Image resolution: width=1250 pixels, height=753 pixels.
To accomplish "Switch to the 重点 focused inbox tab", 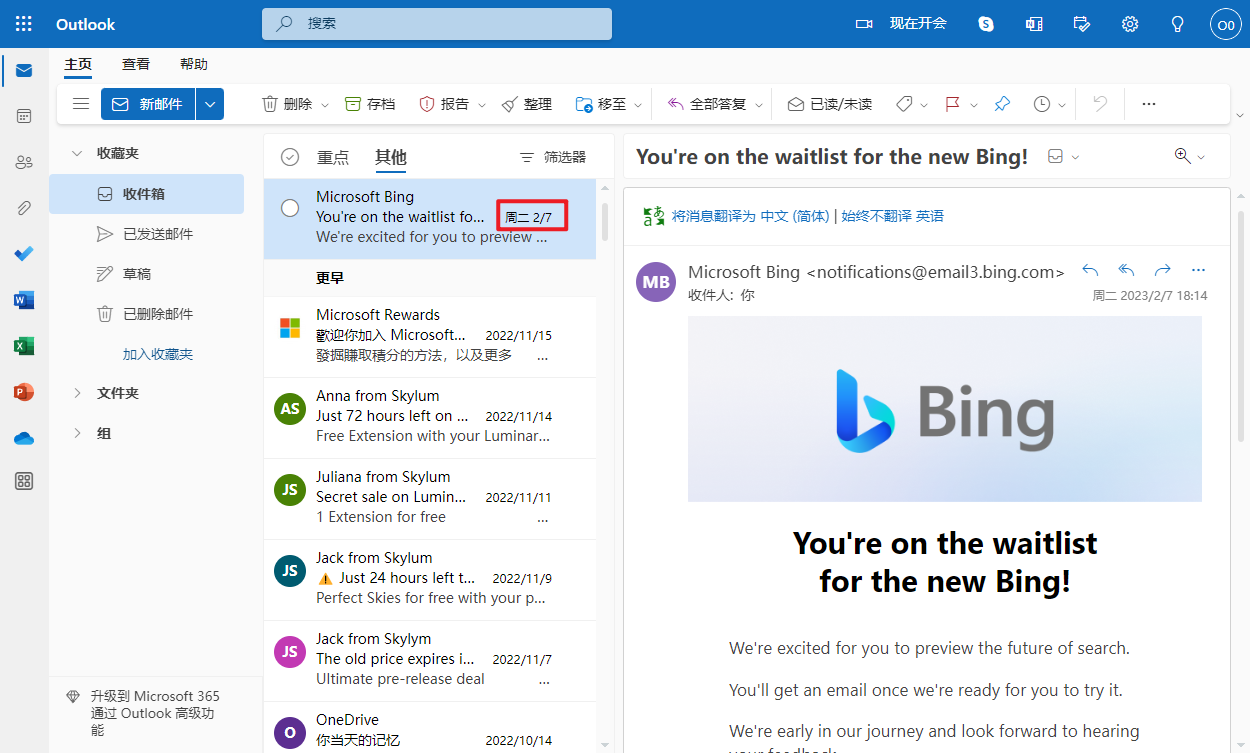I will tap(333, 157).
